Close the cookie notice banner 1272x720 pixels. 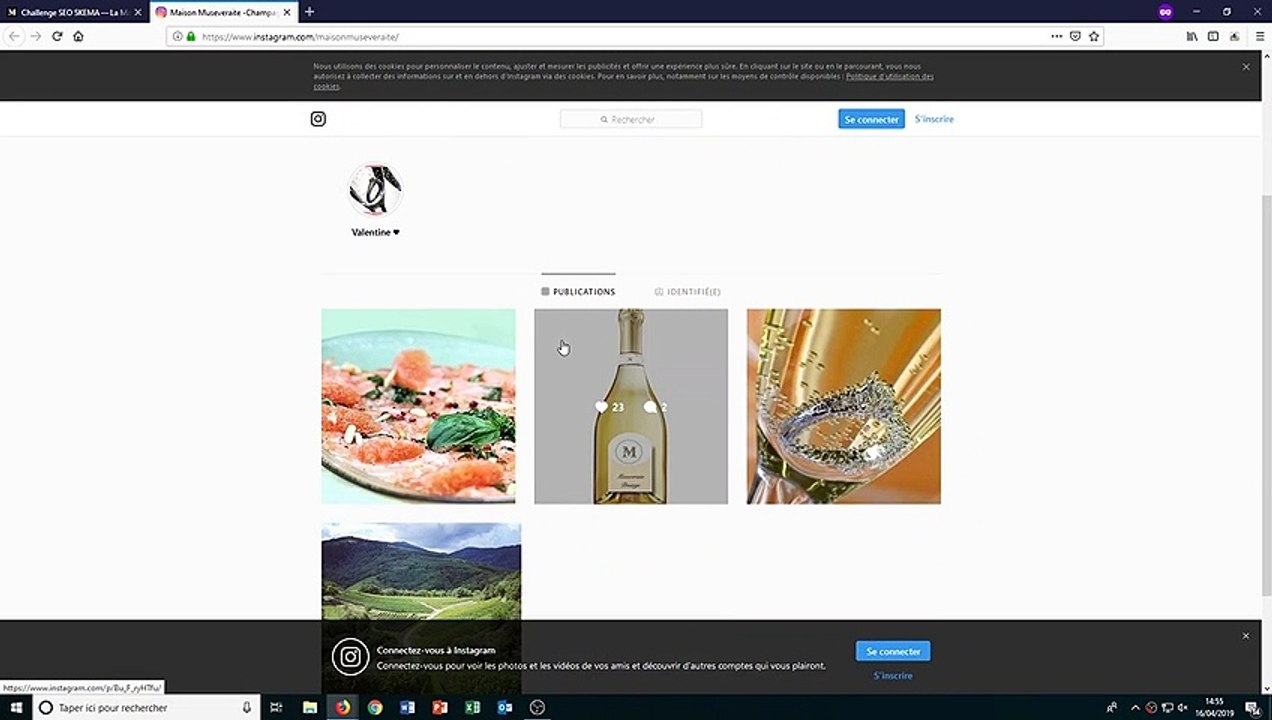1246,67
